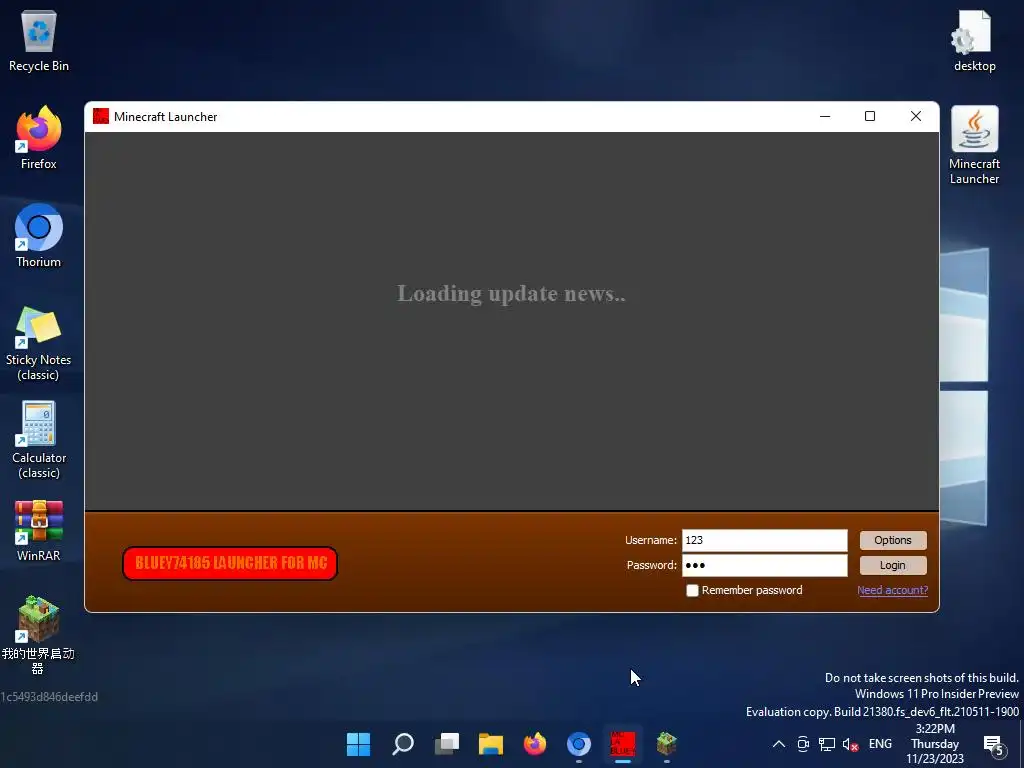The width and height of the screenshot is (1024, 768).
Task: Toggle the Remember password checkbox
Action: (692, 590)
